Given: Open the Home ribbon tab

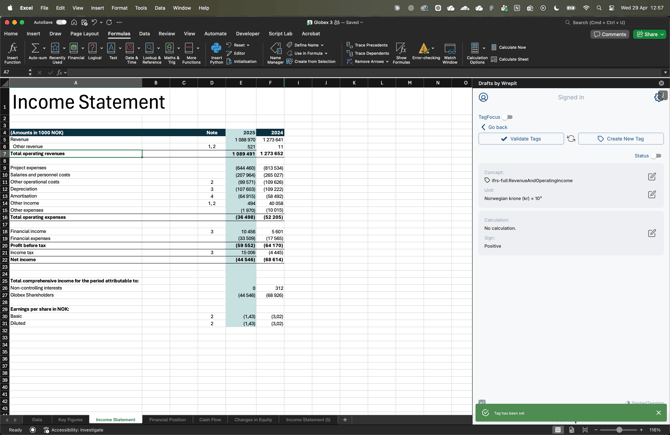Looking at the screenshot, I should (x=11, y=34).
